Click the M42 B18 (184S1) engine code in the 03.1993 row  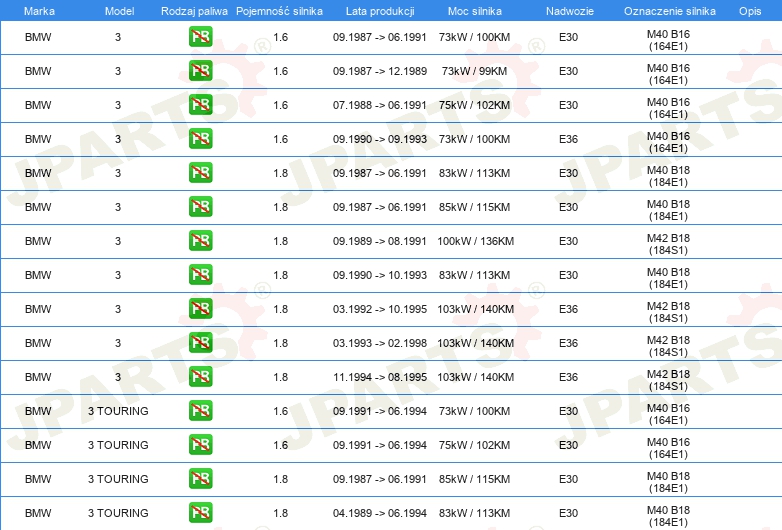pyautogui.click(x=668, y=346)
